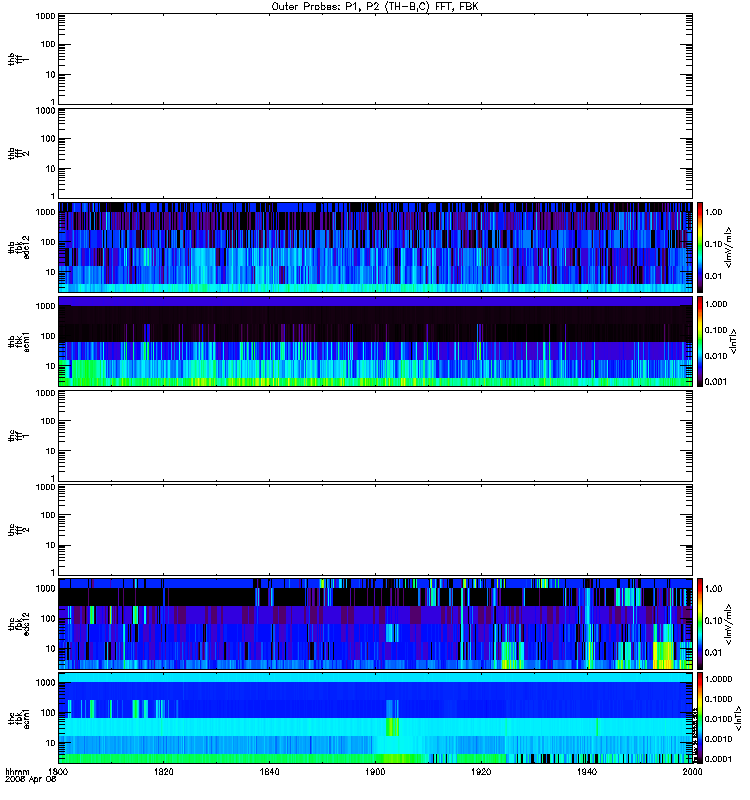Viewport: 750px width, 800px height.
Task: Click the 'thc fbk scm1' y-axis label
Action: (19, 718)
